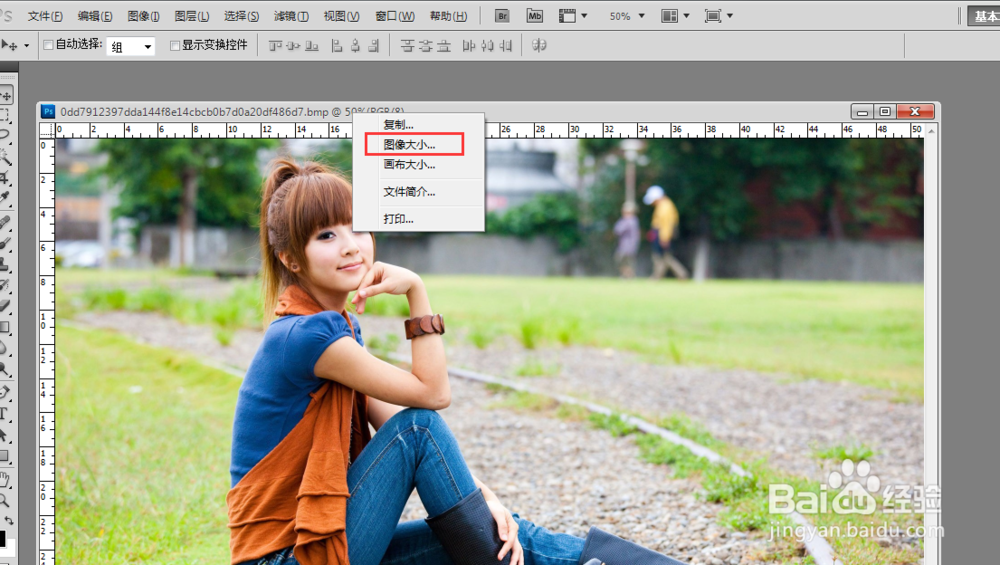
Task: Open the Move tool preset picker arrow
Action: (x=26, y=46)
